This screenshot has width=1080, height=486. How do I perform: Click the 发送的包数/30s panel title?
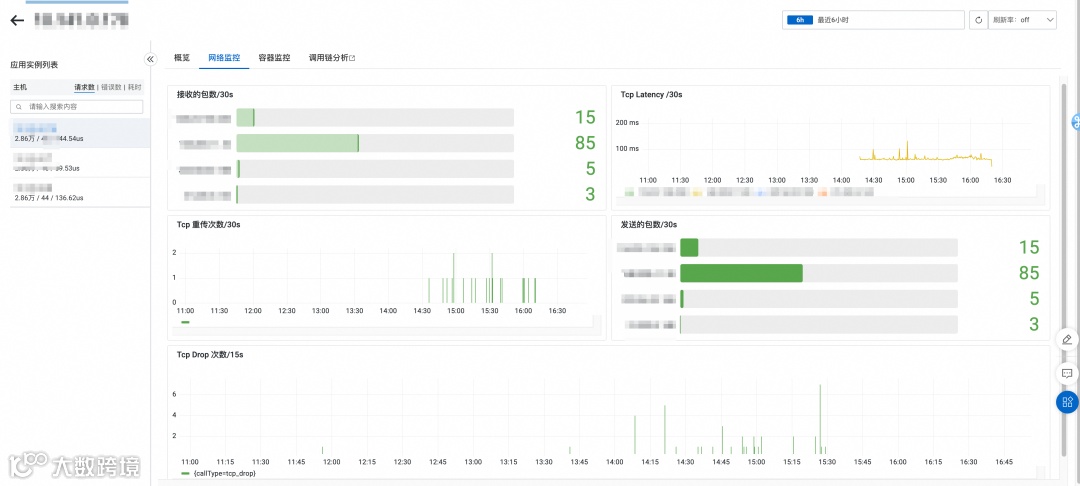click(x=648, y=224)
